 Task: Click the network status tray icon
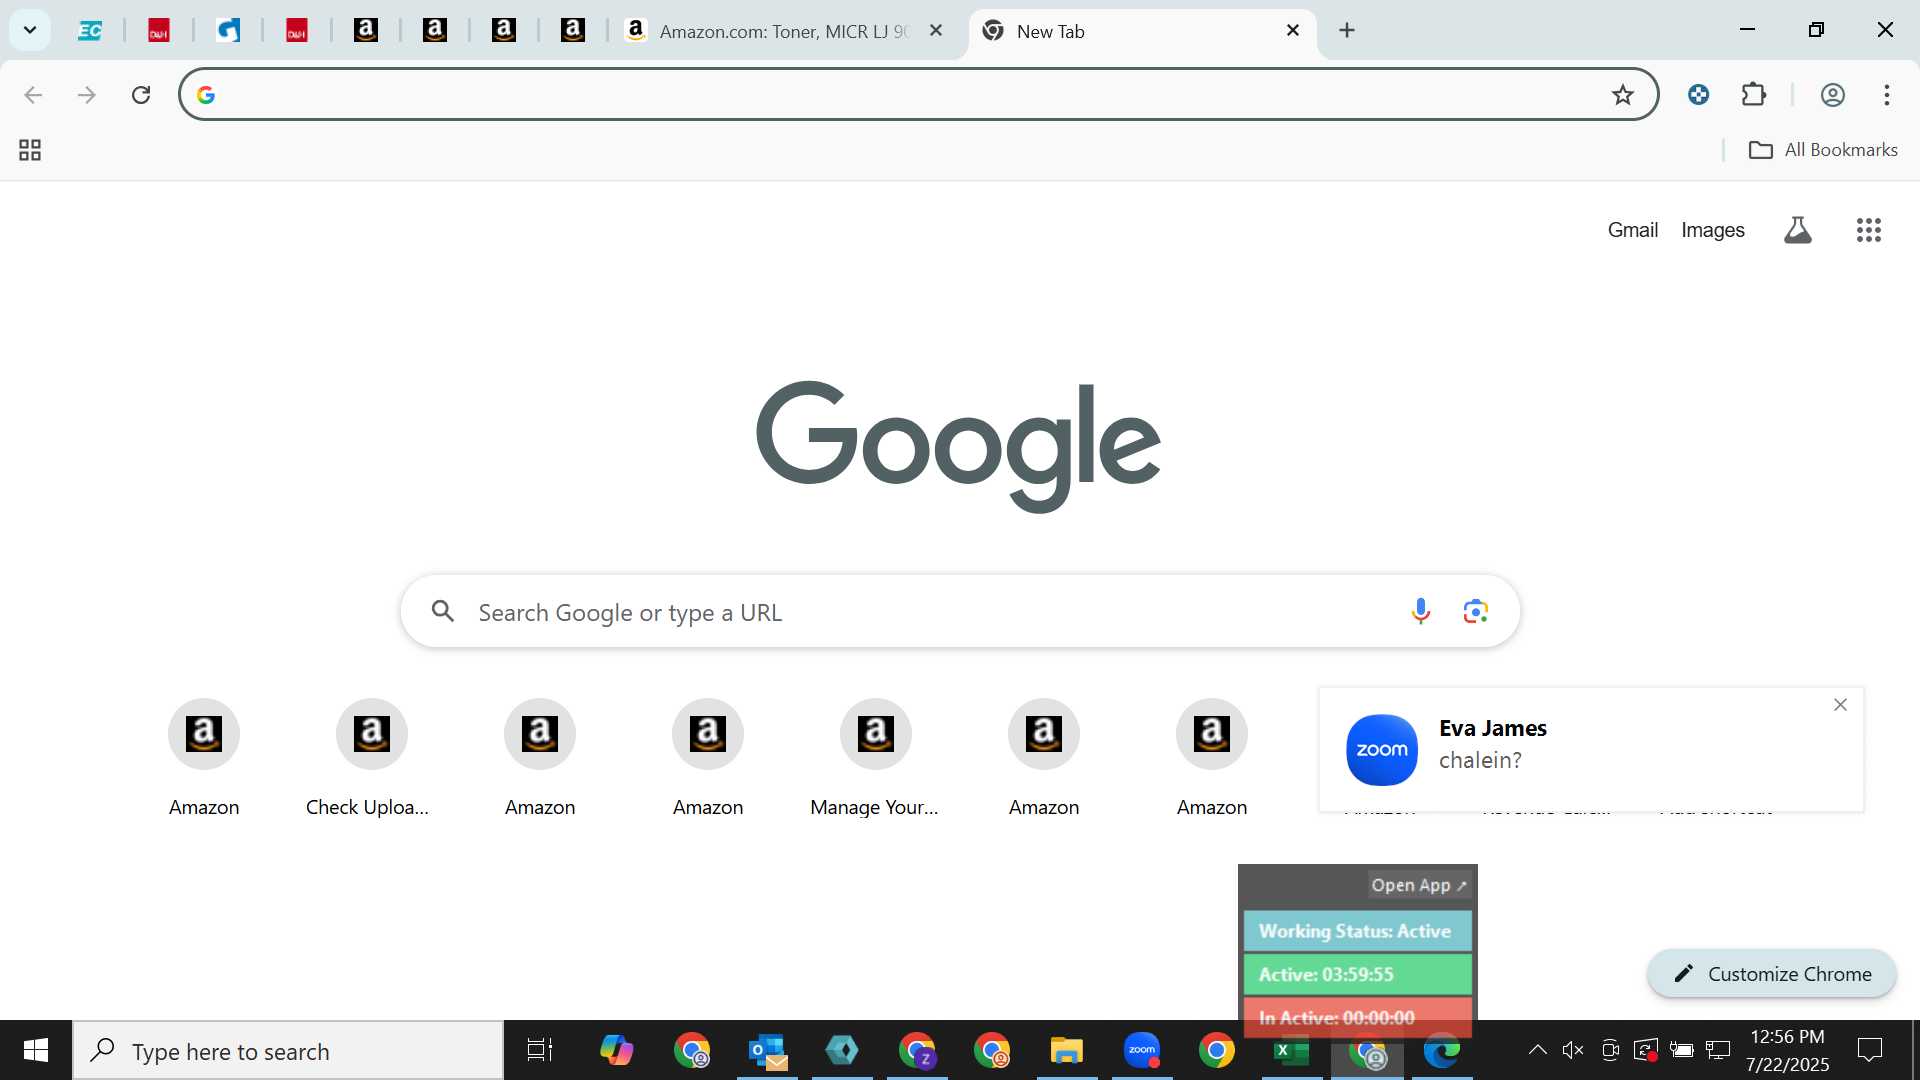[1718, 1050]
